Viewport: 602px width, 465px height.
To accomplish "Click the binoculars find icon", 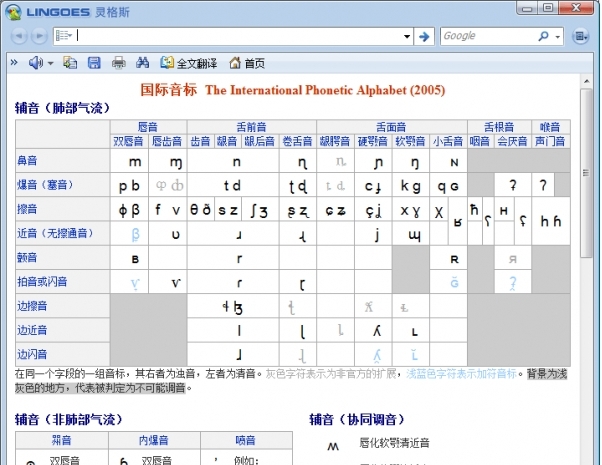I will pos(142,63).
